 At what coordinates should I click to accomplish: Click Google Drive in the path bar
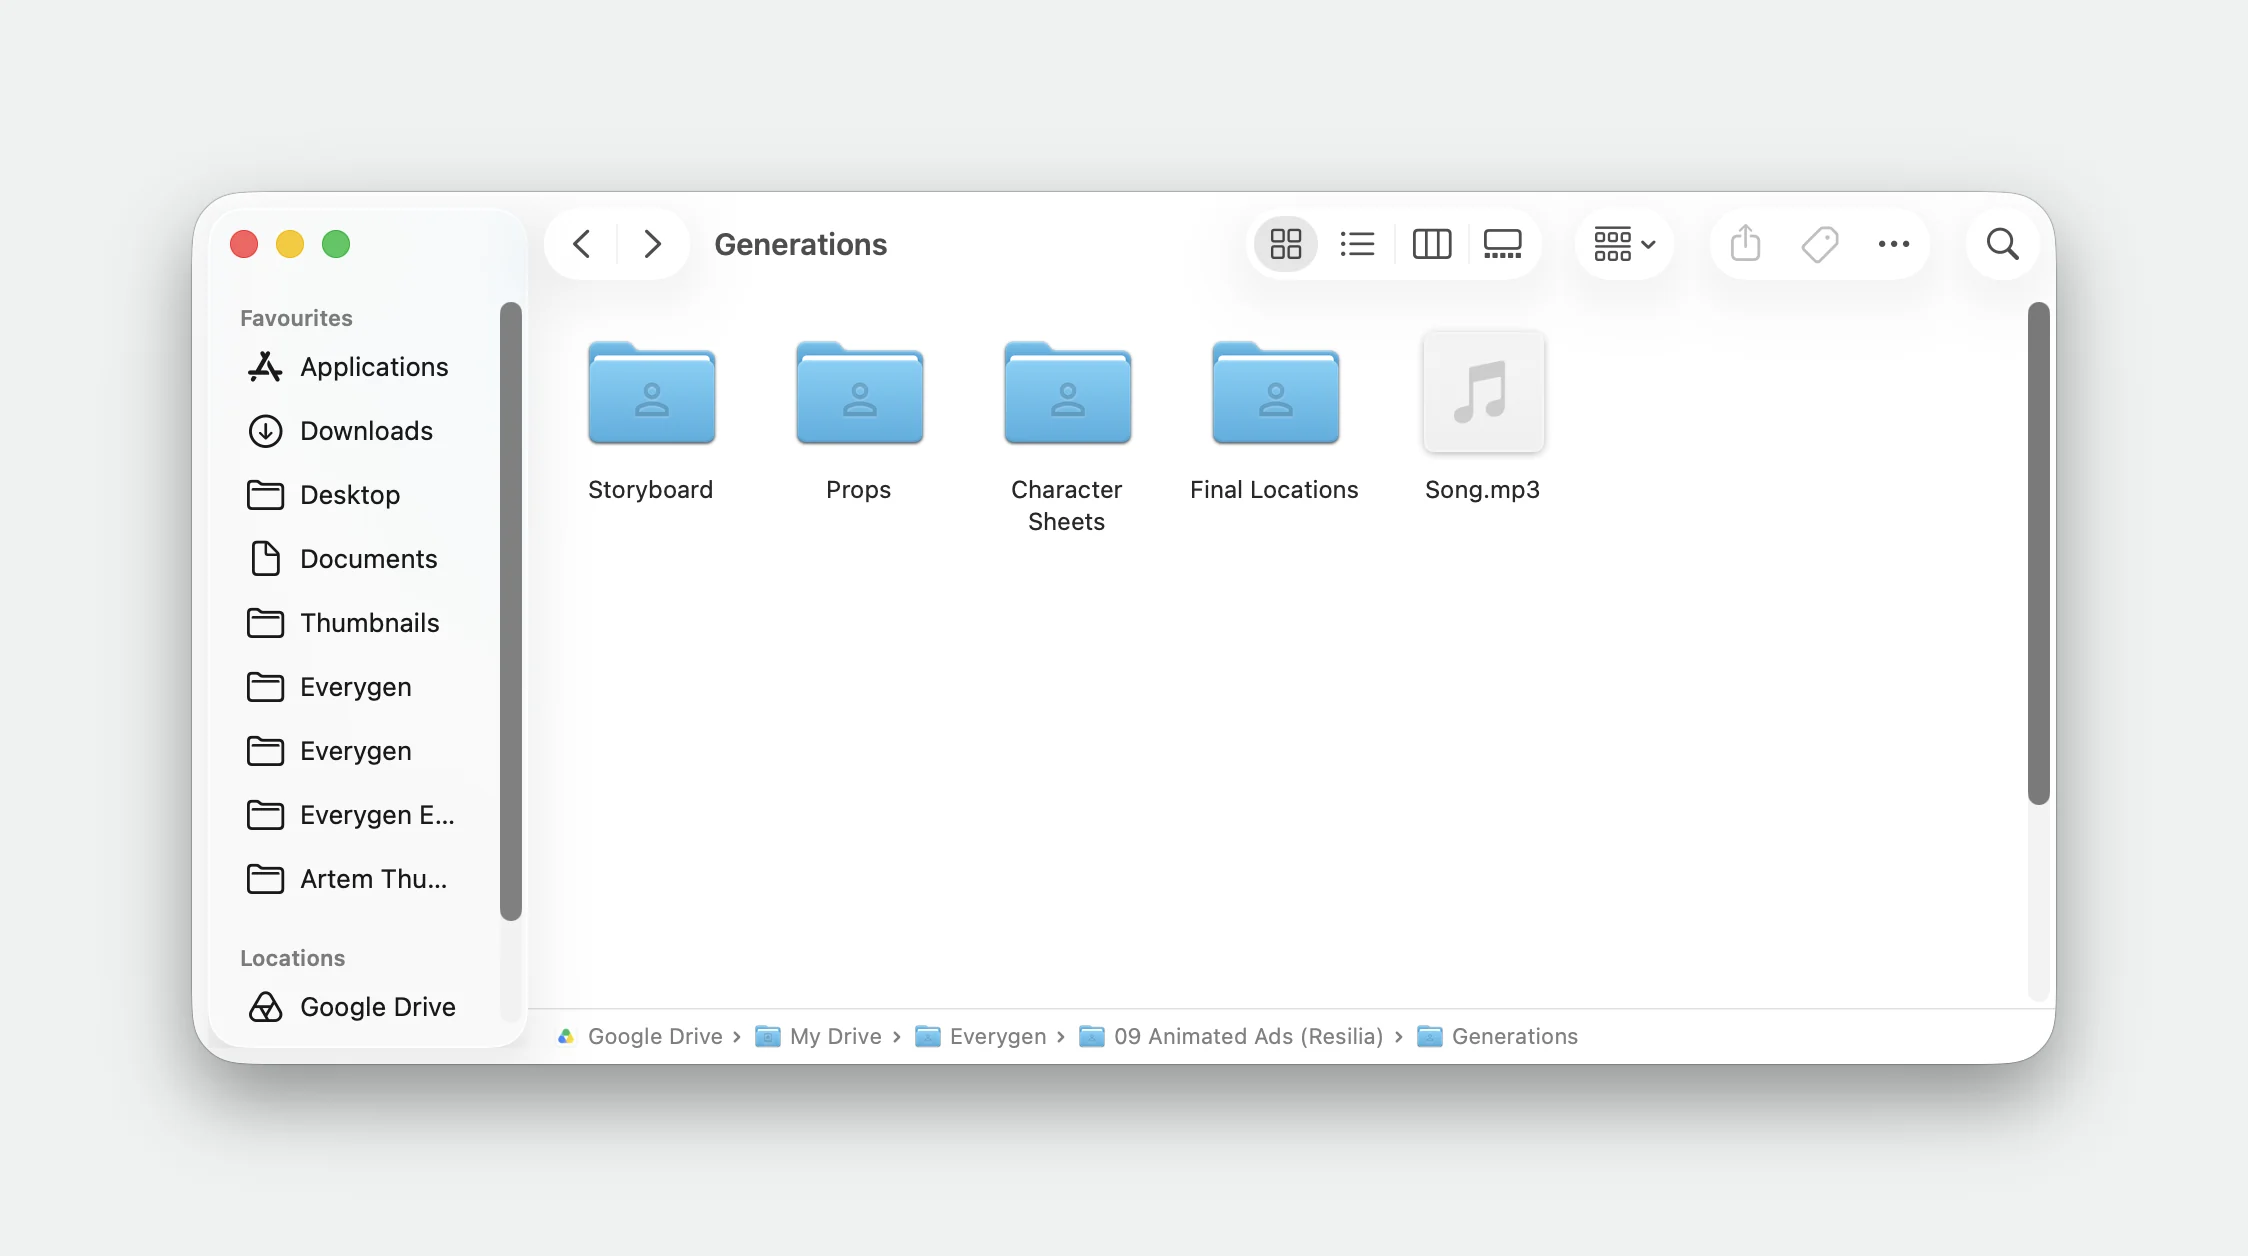640,1036
